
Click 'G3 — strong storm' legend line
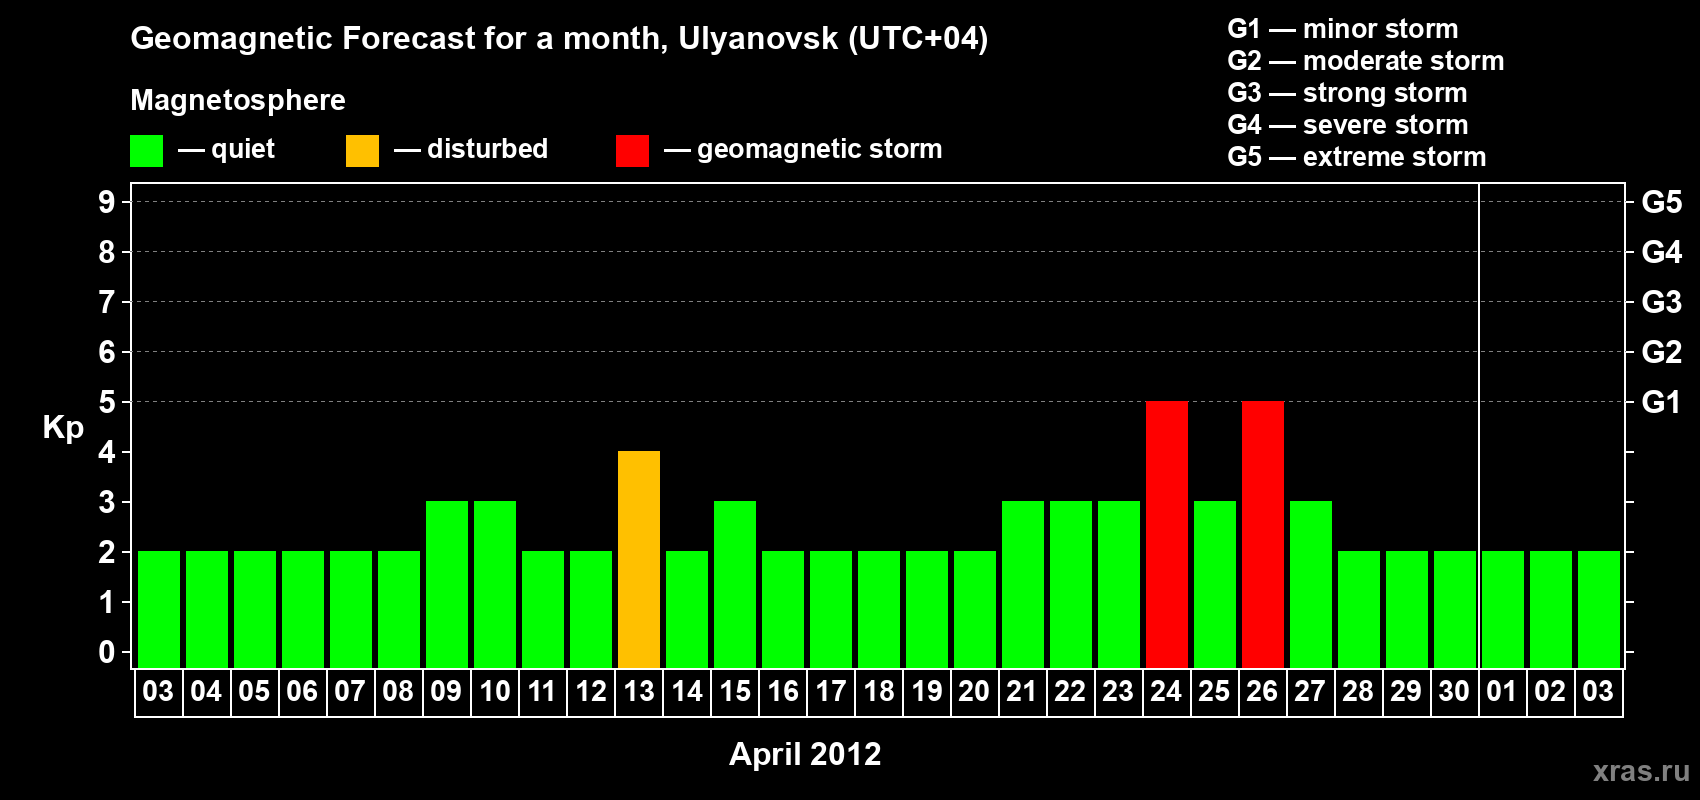point(1348,93)
